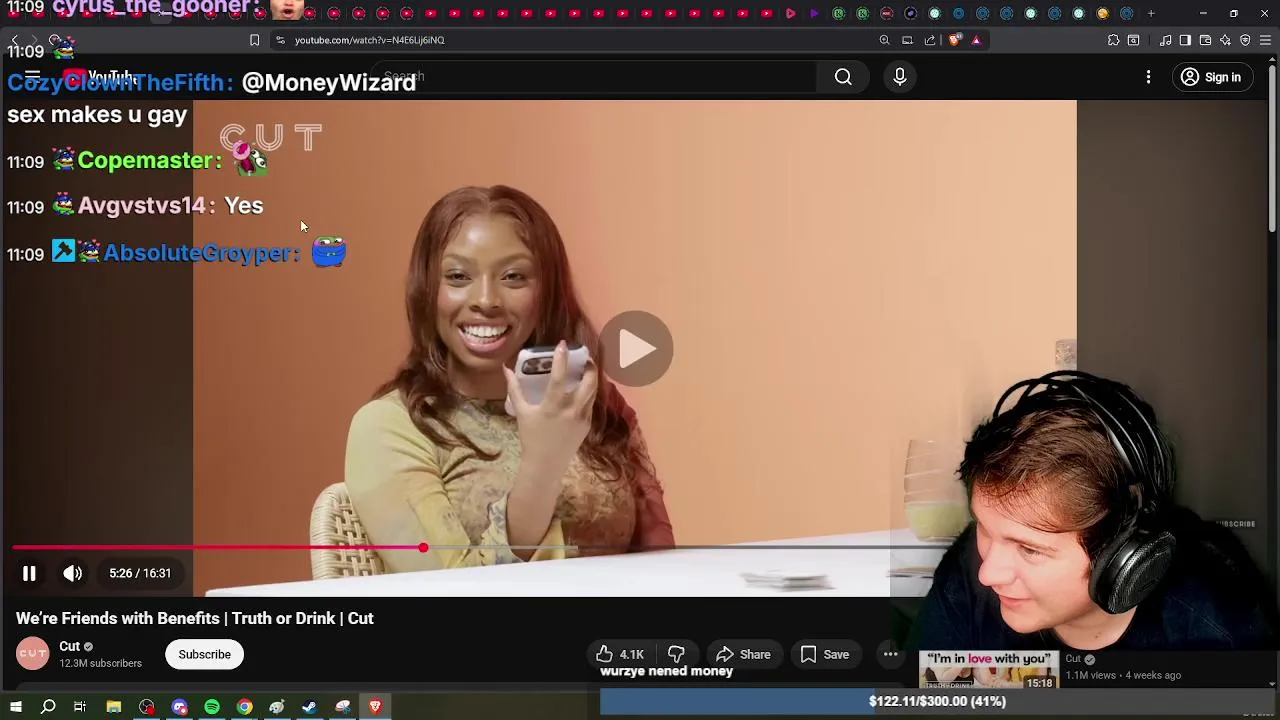Seek using the red progress bar scrubber

(x=423, y=548)
